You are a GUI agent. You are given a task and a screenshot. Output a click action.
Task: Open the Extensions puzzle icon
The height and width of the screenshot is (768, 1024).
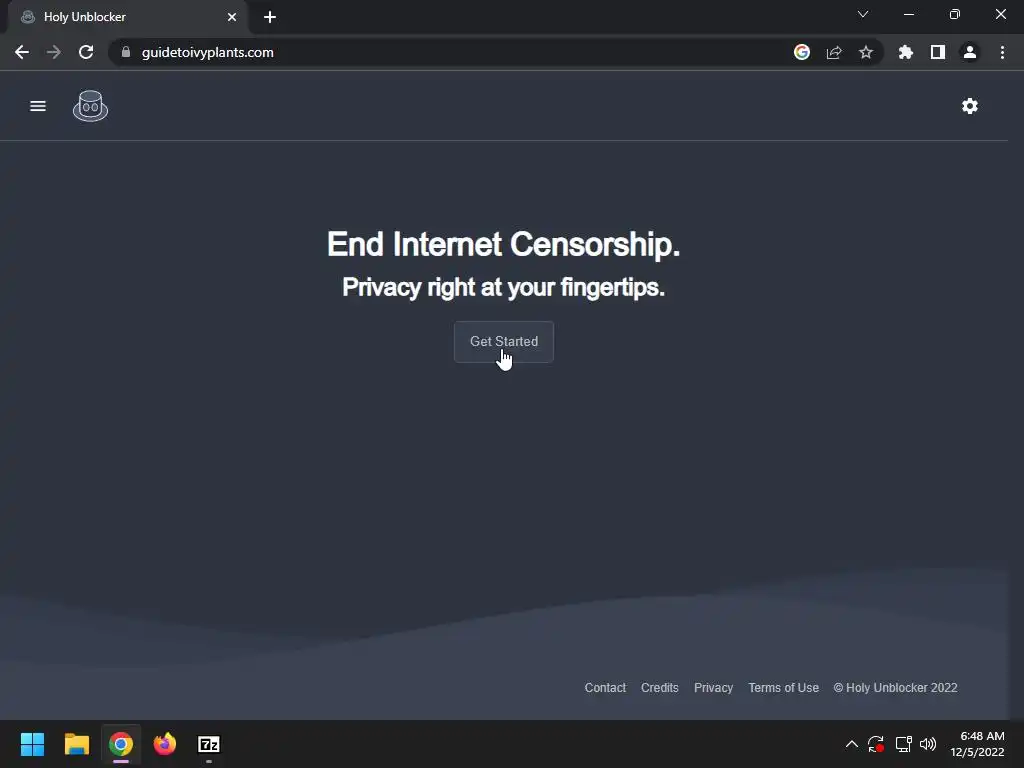pos(906,52)
